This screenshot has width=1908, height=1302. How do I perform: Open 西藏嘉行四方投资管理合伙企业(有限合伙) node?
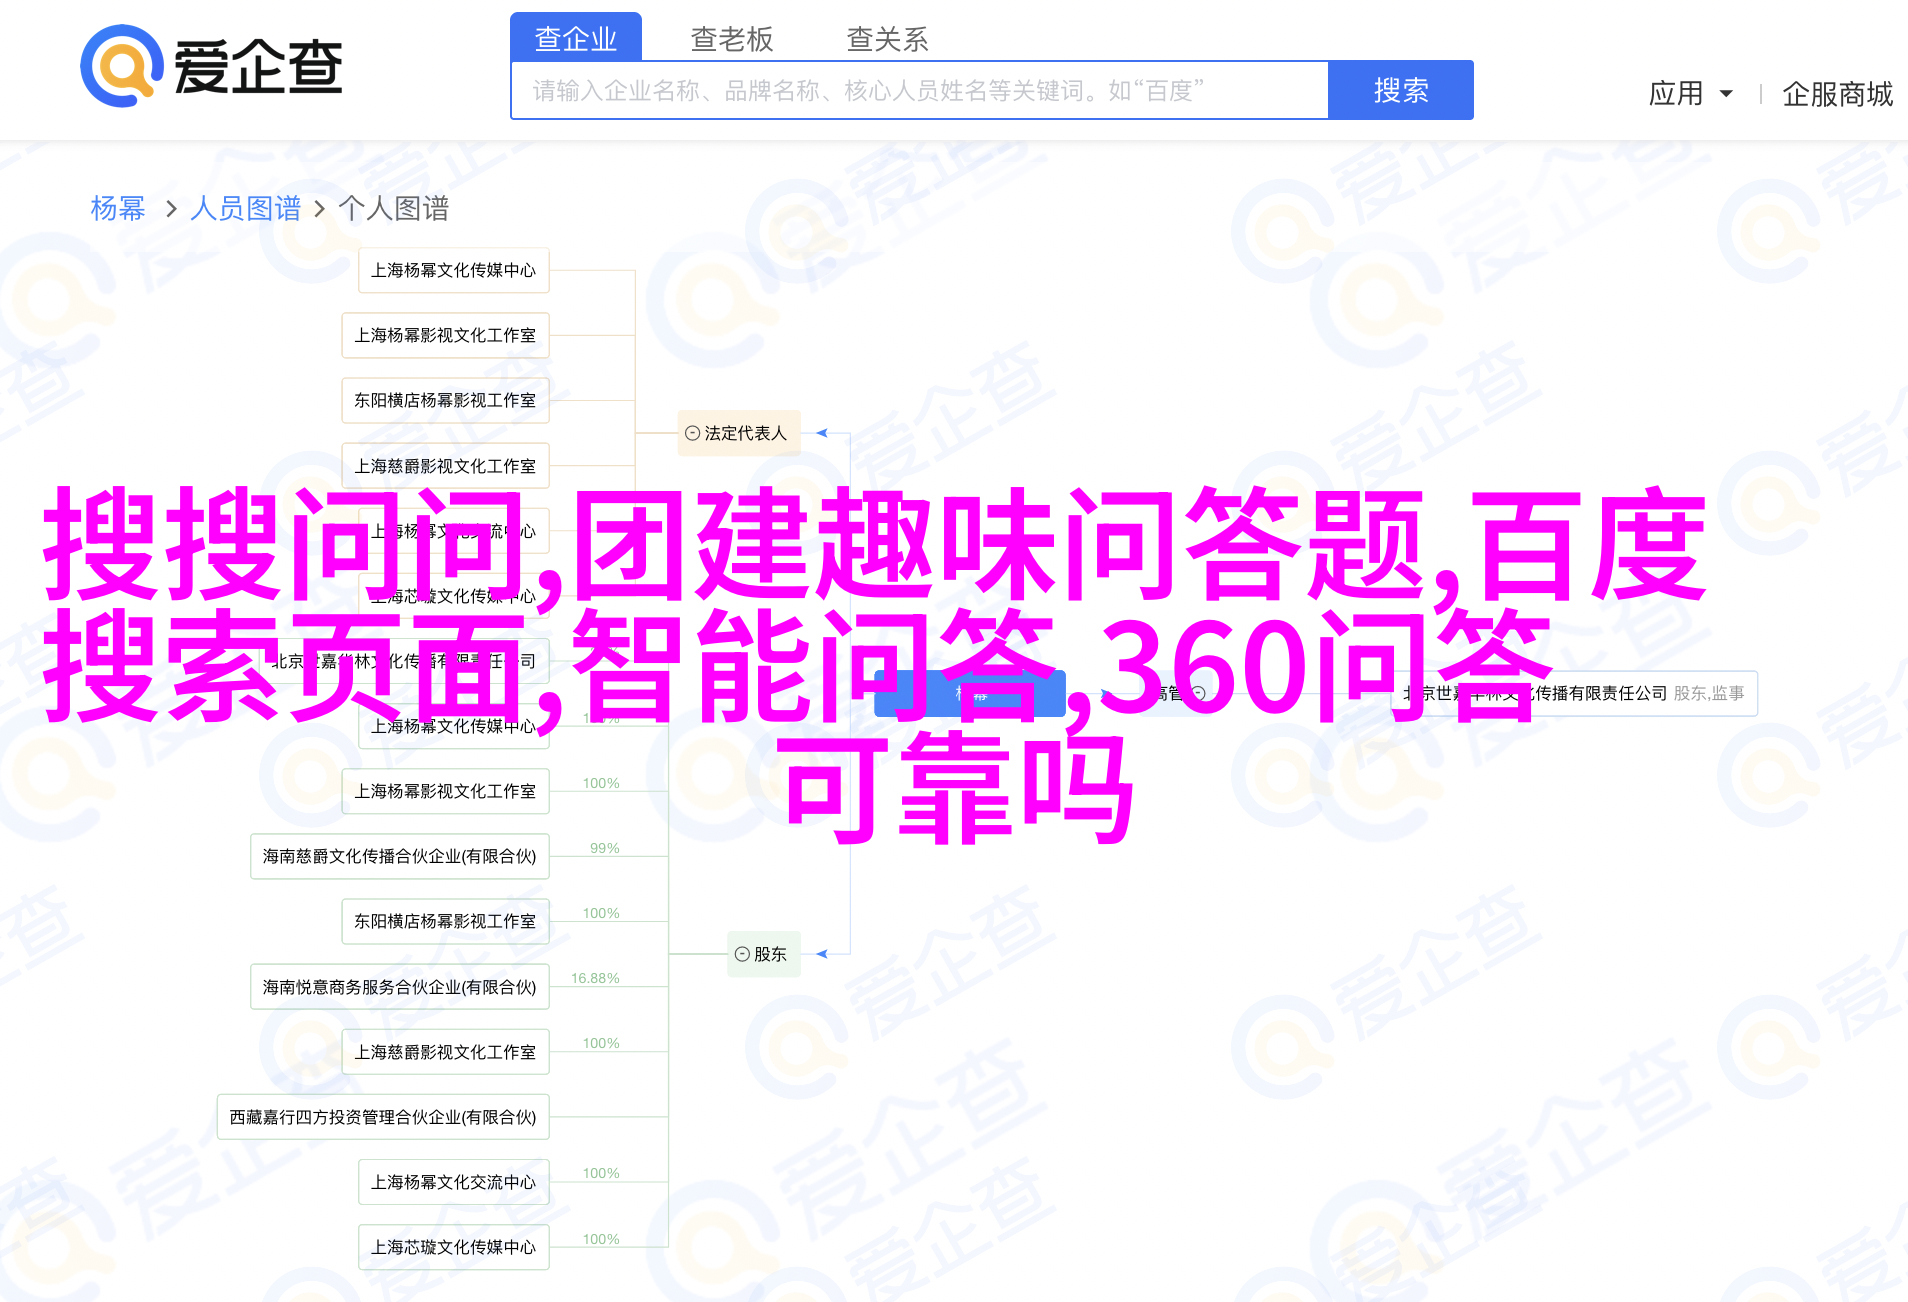coord(383,1117)
